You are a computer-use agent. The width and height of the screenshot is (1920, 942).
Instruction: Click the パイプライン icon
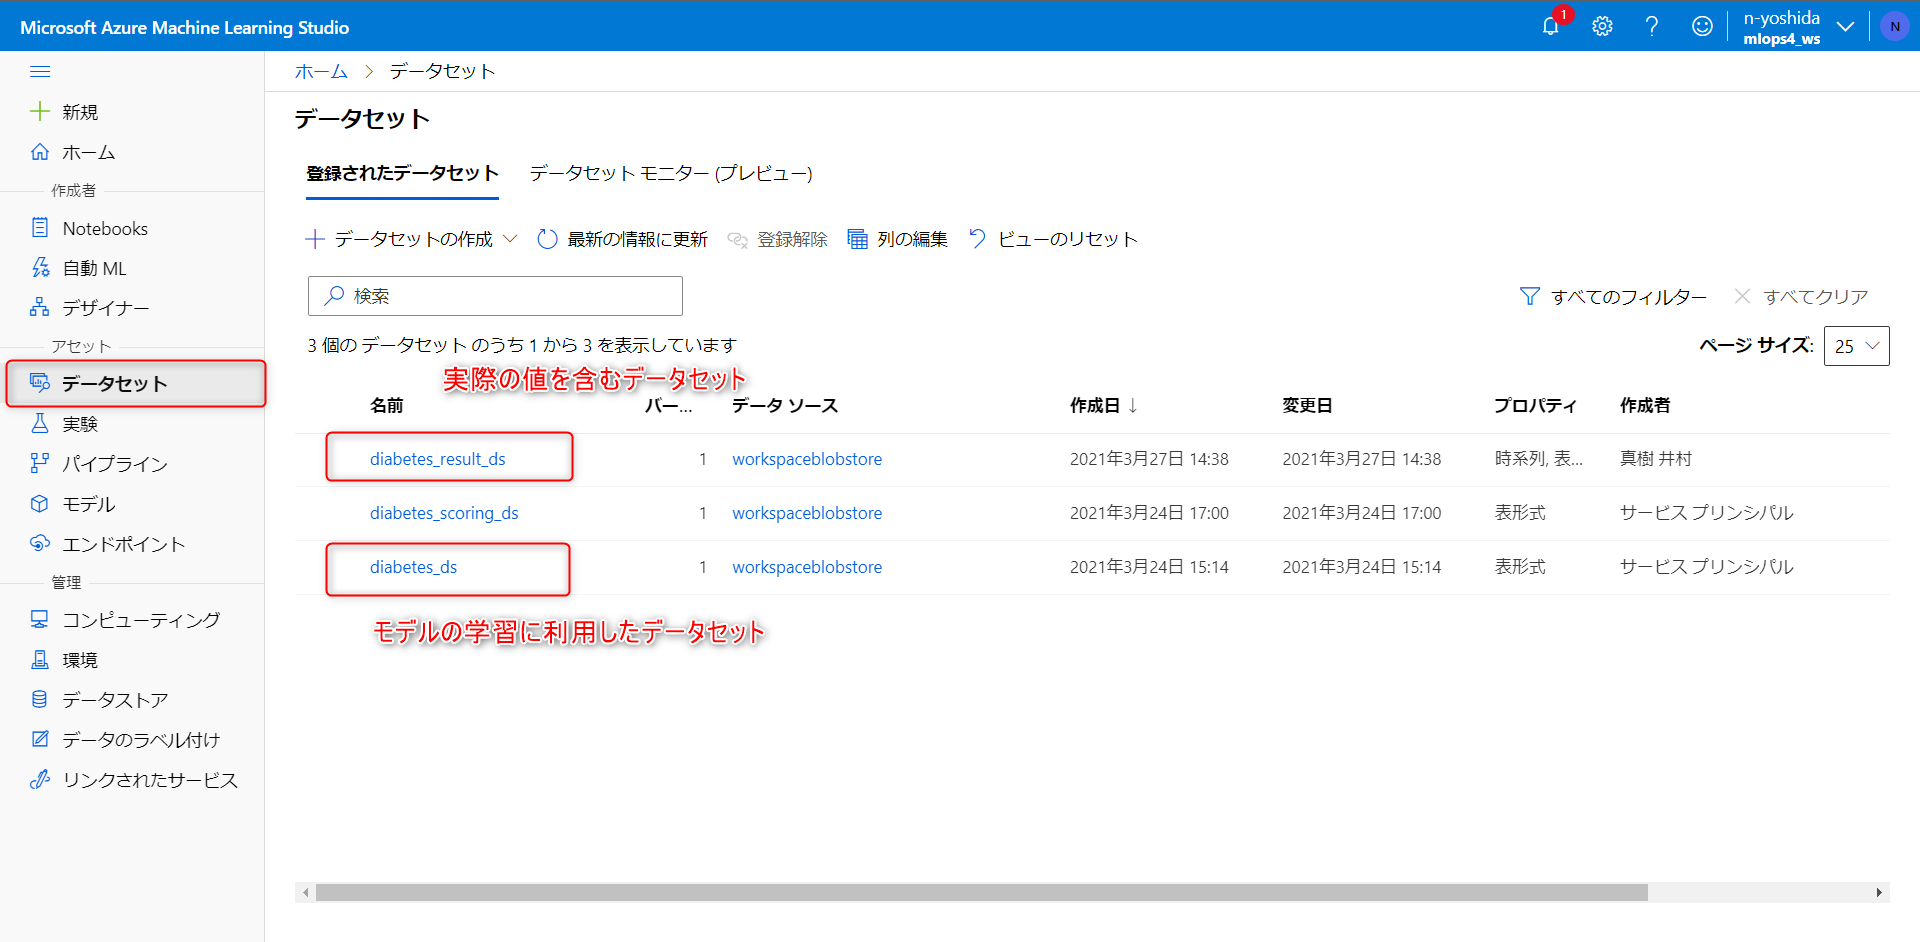coord(40,463)
